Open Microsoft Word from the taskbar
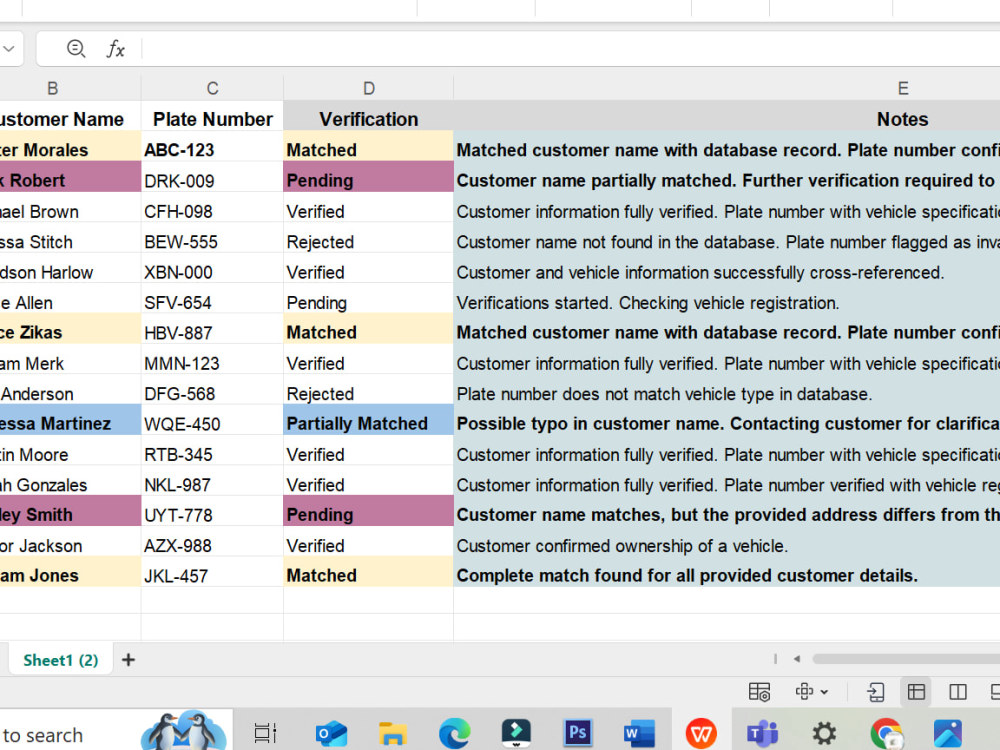The height and width of the screenshot is (750, 1000). tap(639, 733)
